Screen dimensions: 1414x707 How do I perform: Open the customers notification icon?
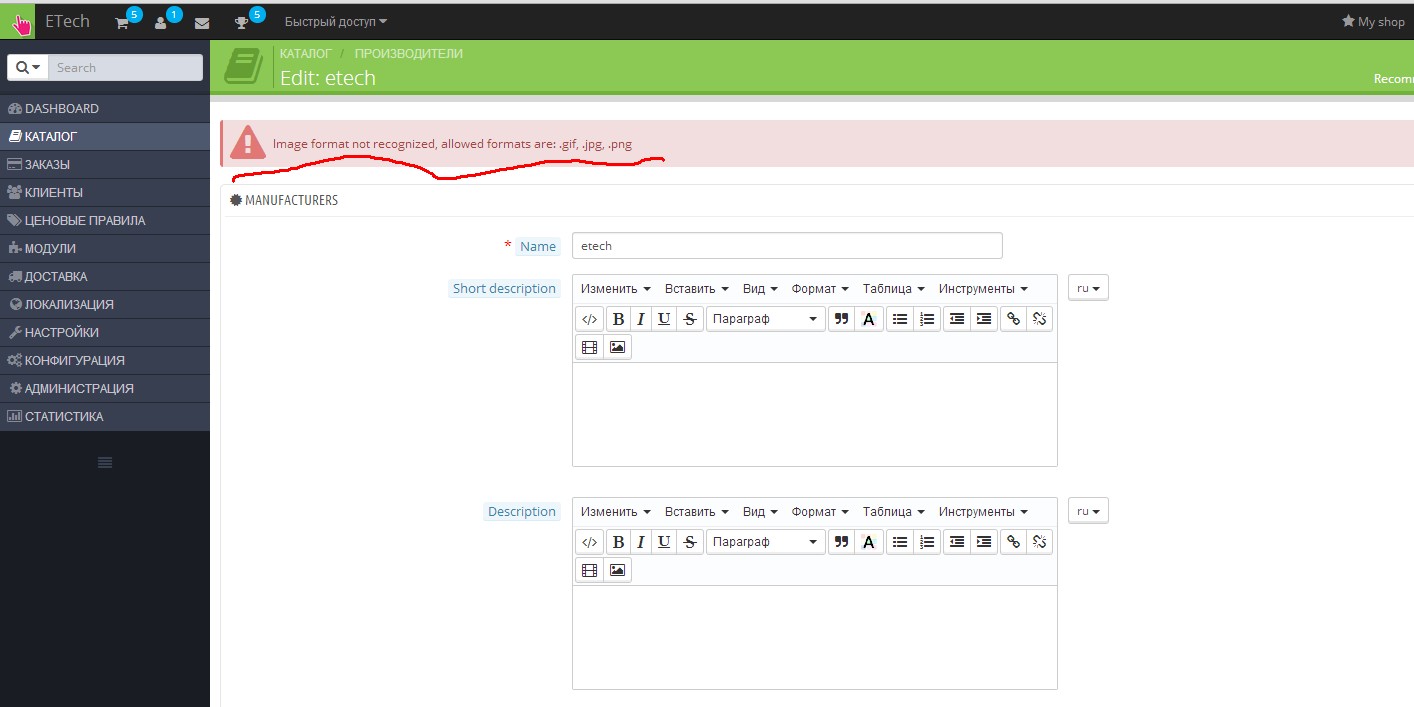coord(160,22)
